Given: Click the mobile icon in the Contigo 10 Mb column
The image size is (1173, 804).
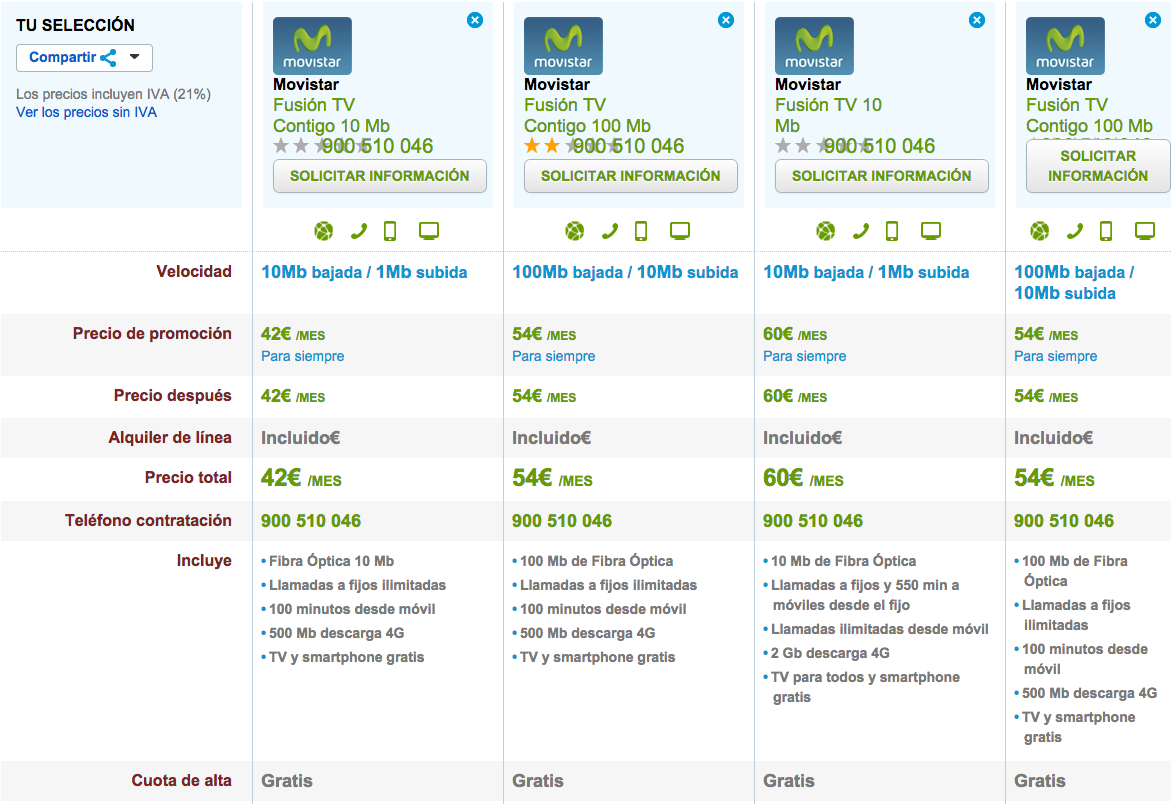Looking at the screenshot, I should point(390,232).
